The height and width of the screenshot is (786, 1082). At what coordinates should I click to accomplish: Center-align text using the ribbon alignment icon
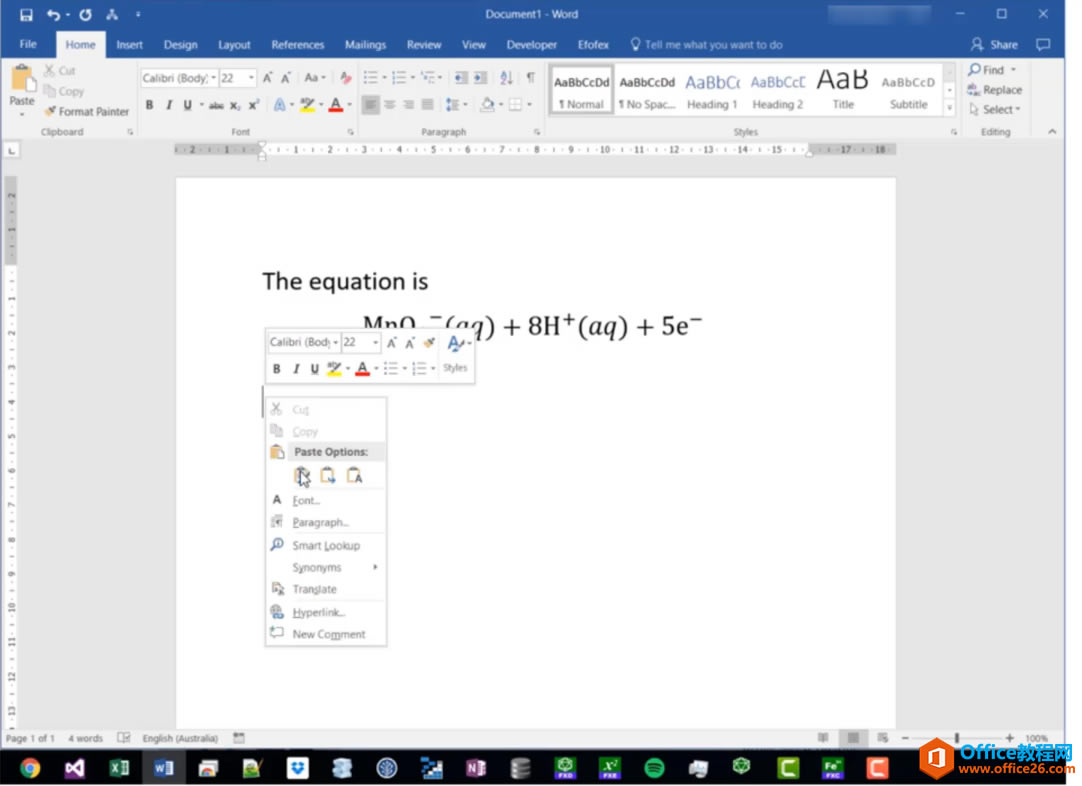tap(390, 105)
